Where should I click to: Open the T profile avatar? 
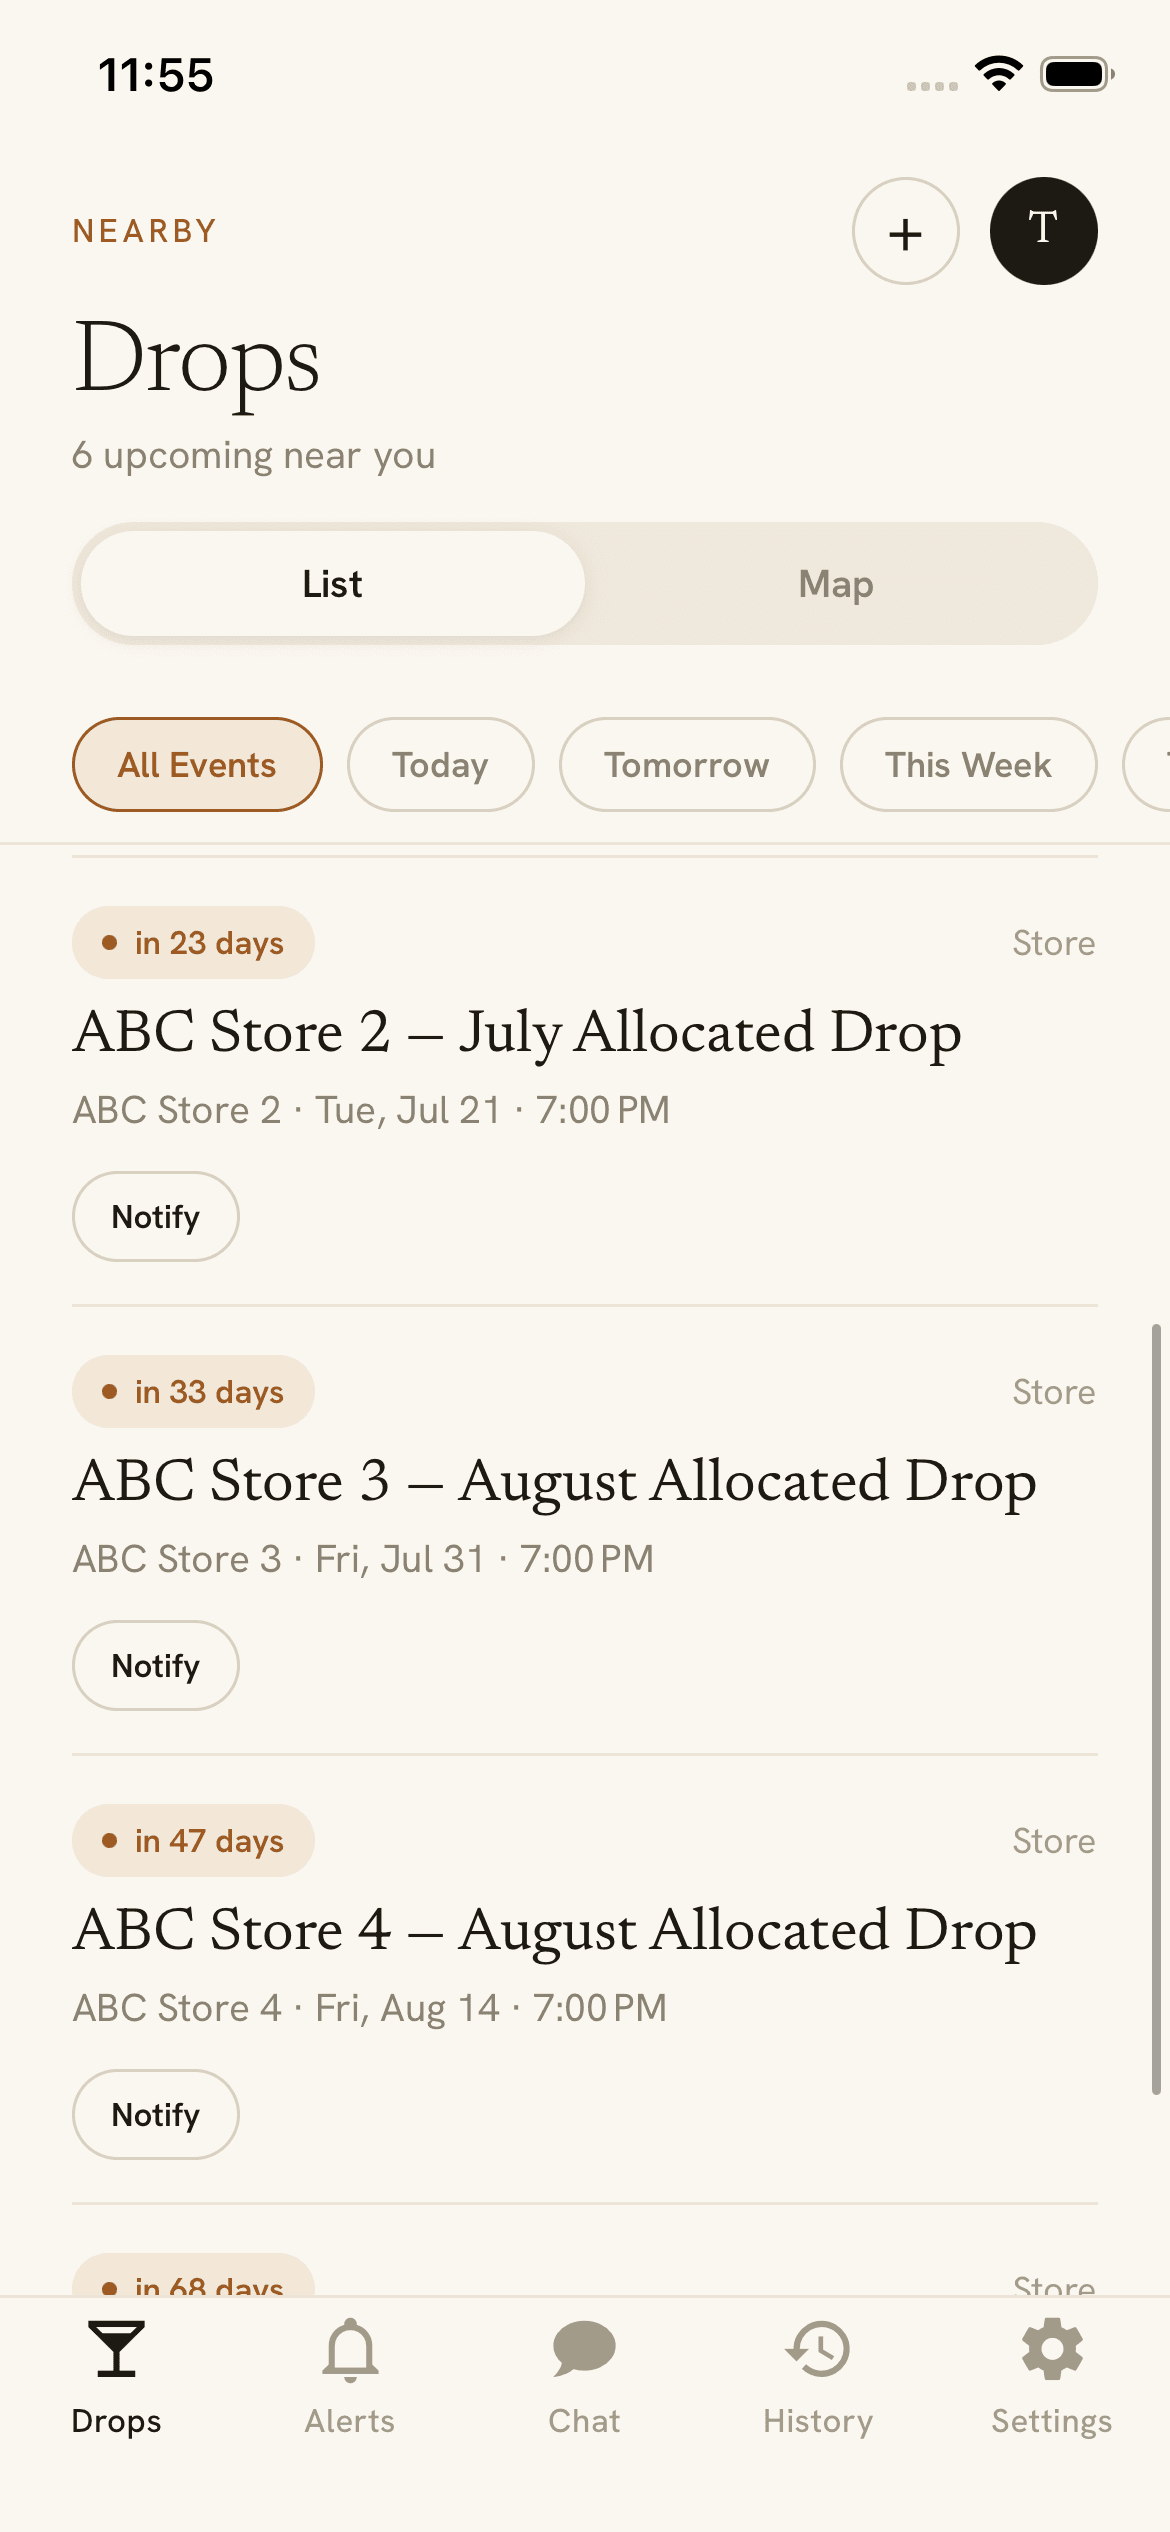(1043, 232)
